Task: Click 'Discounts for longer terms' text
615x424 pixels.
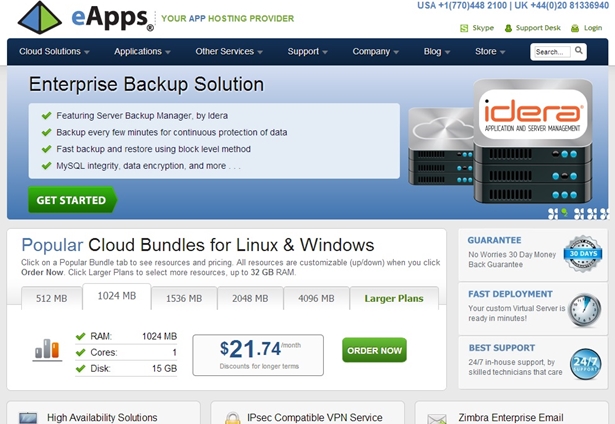Action: point(259,366)
